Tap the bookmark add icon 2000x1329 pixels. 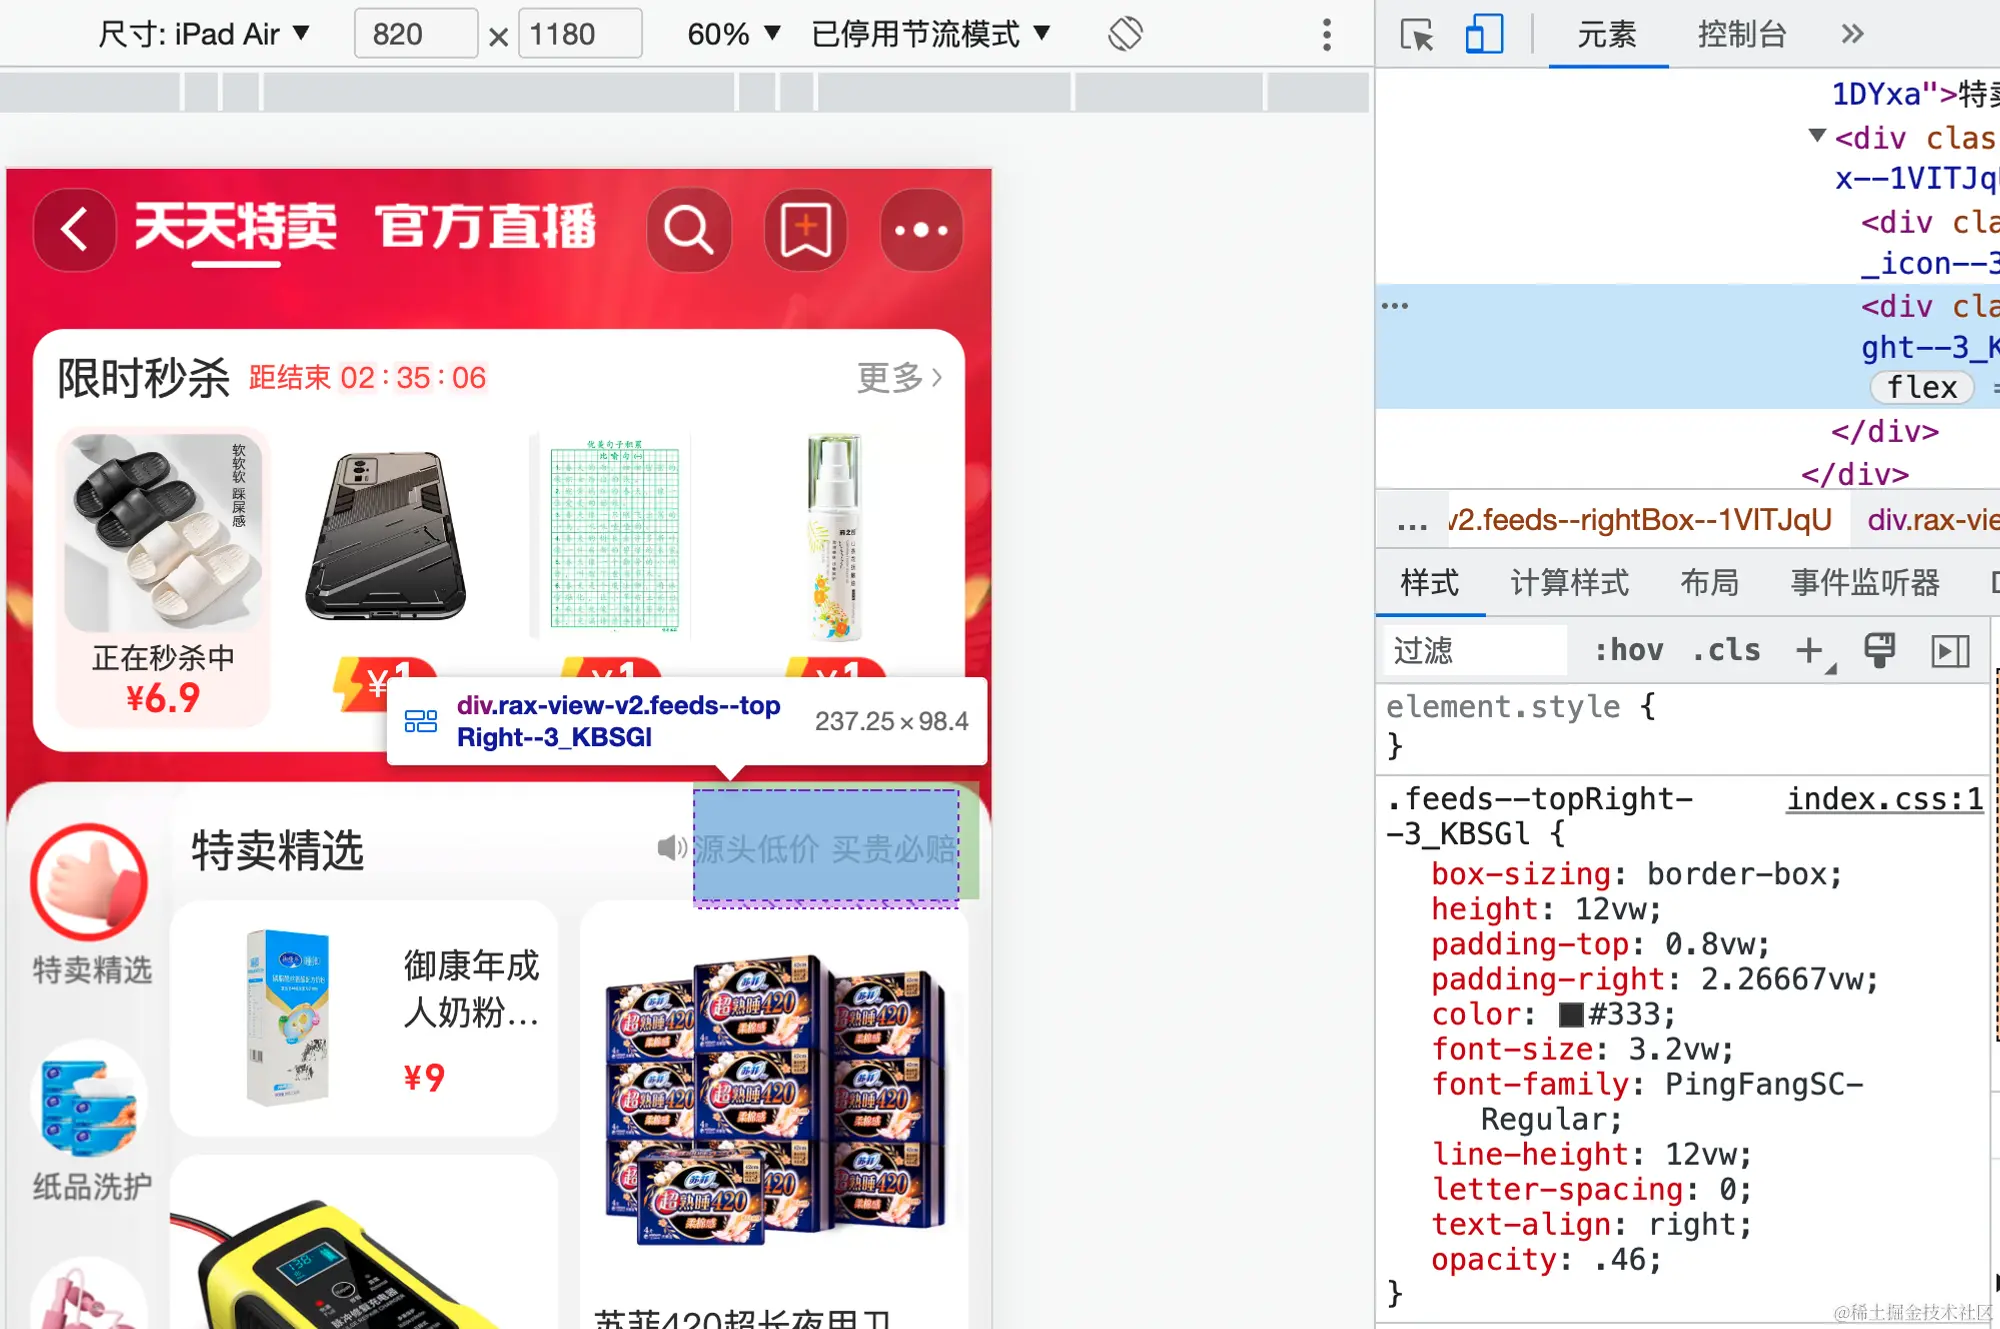point(806,230)
